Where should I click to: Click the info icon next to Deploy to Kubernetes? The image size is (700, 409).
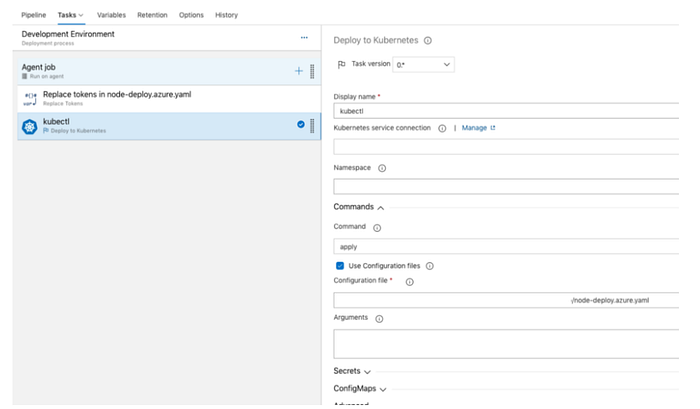click(x=428, y=41)
